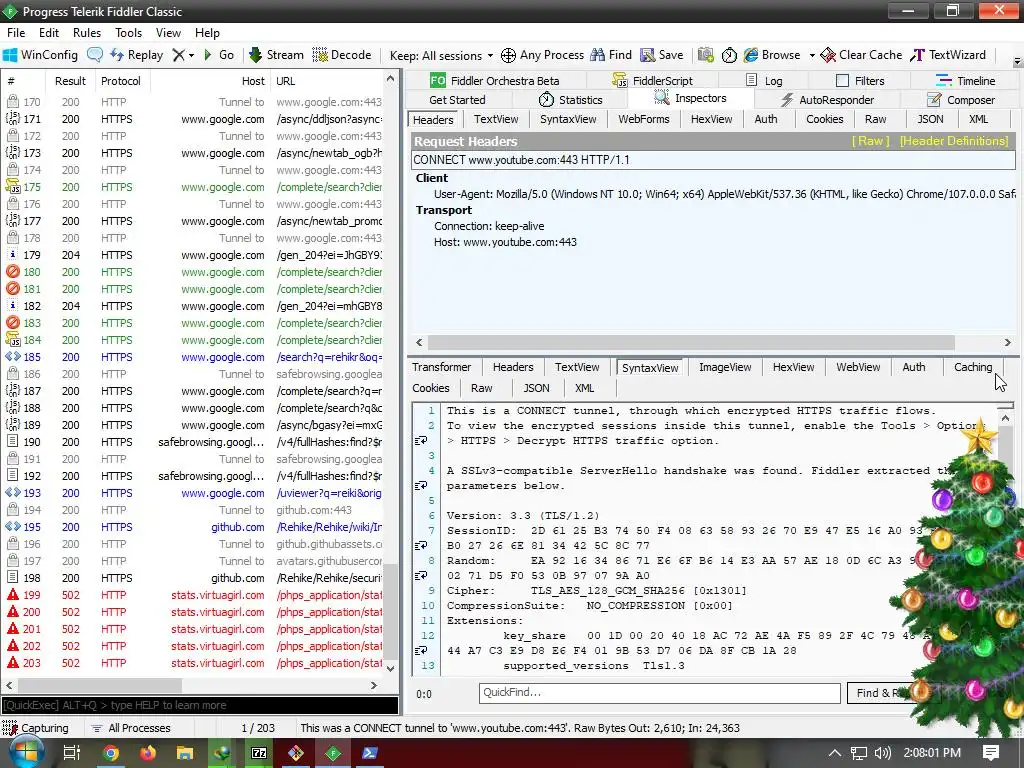The image size is (1024, 768).
Task: Click the warning icon of session 203
Action: (x=12, y=663)
